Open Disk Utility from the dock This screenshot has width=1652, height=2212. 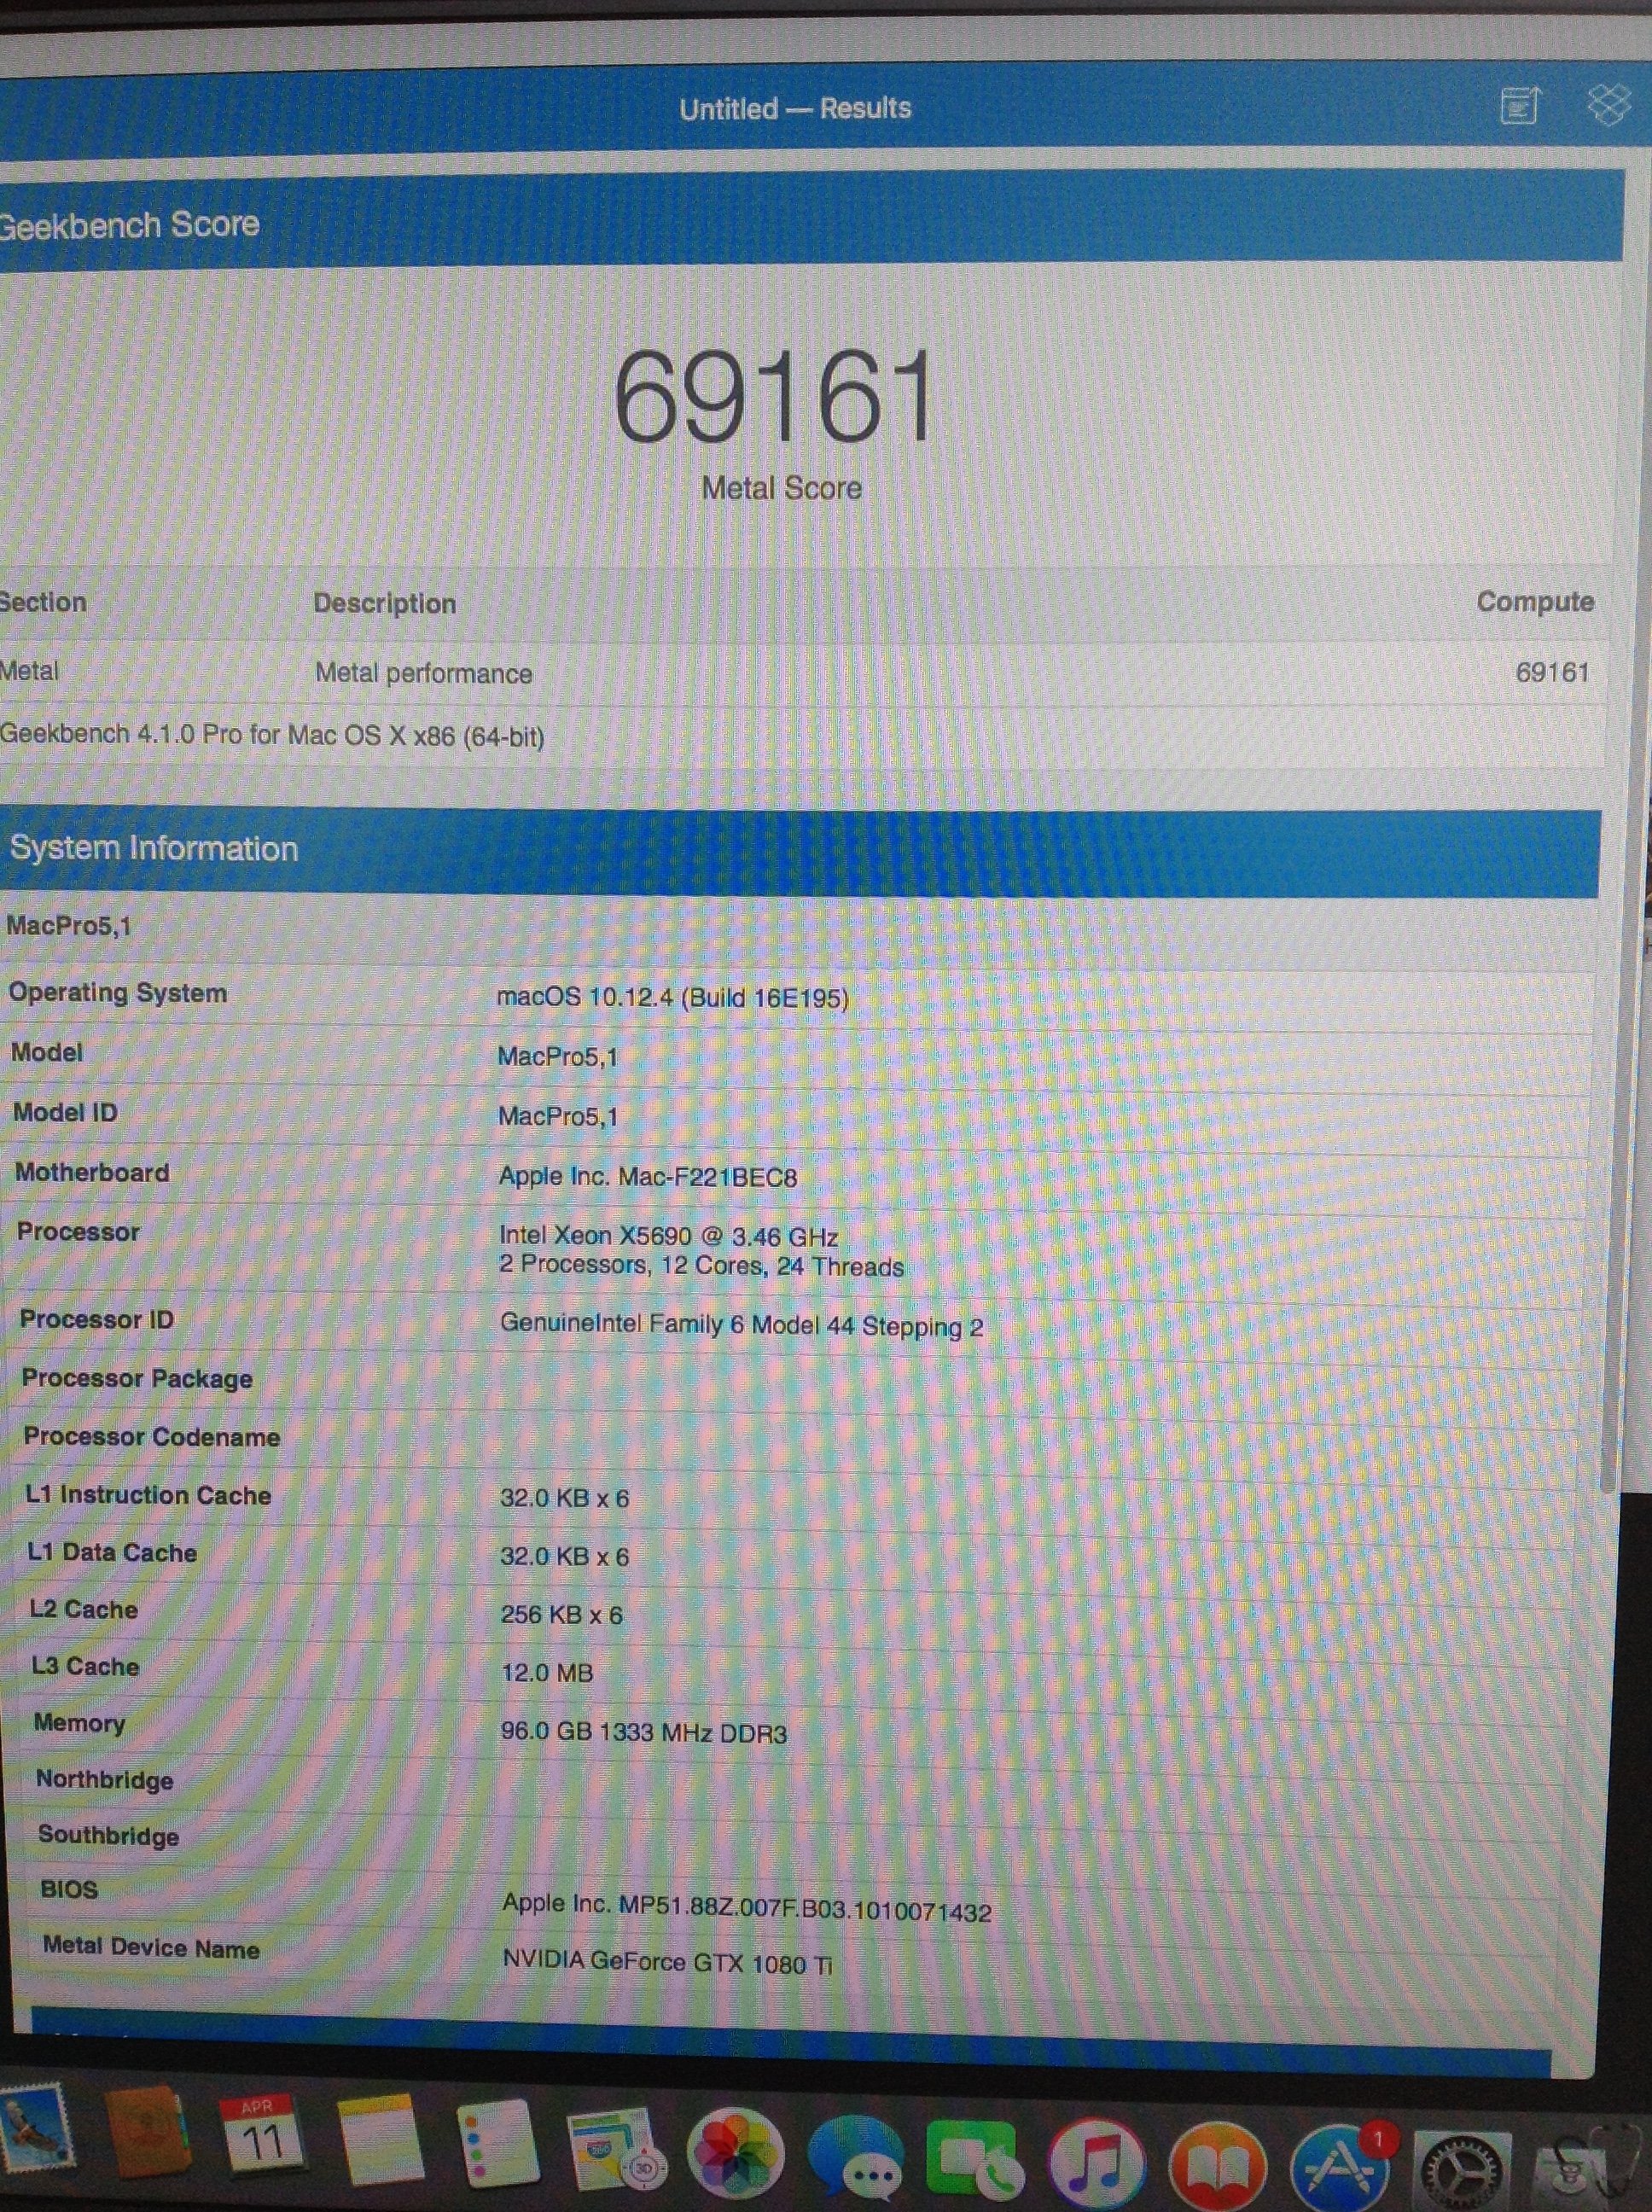pyautogui.click(x=1590, y=2170)
